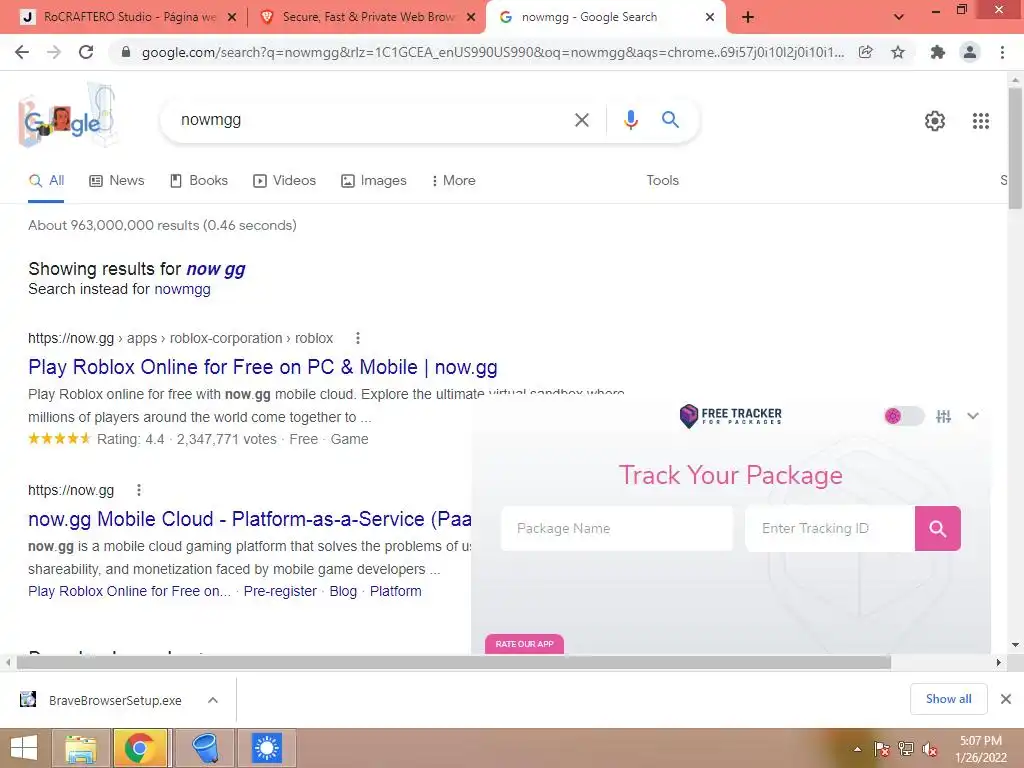This screenshot has height=768, width=1024.
Task: Expand the More search filters
Action: pos(453,180)
